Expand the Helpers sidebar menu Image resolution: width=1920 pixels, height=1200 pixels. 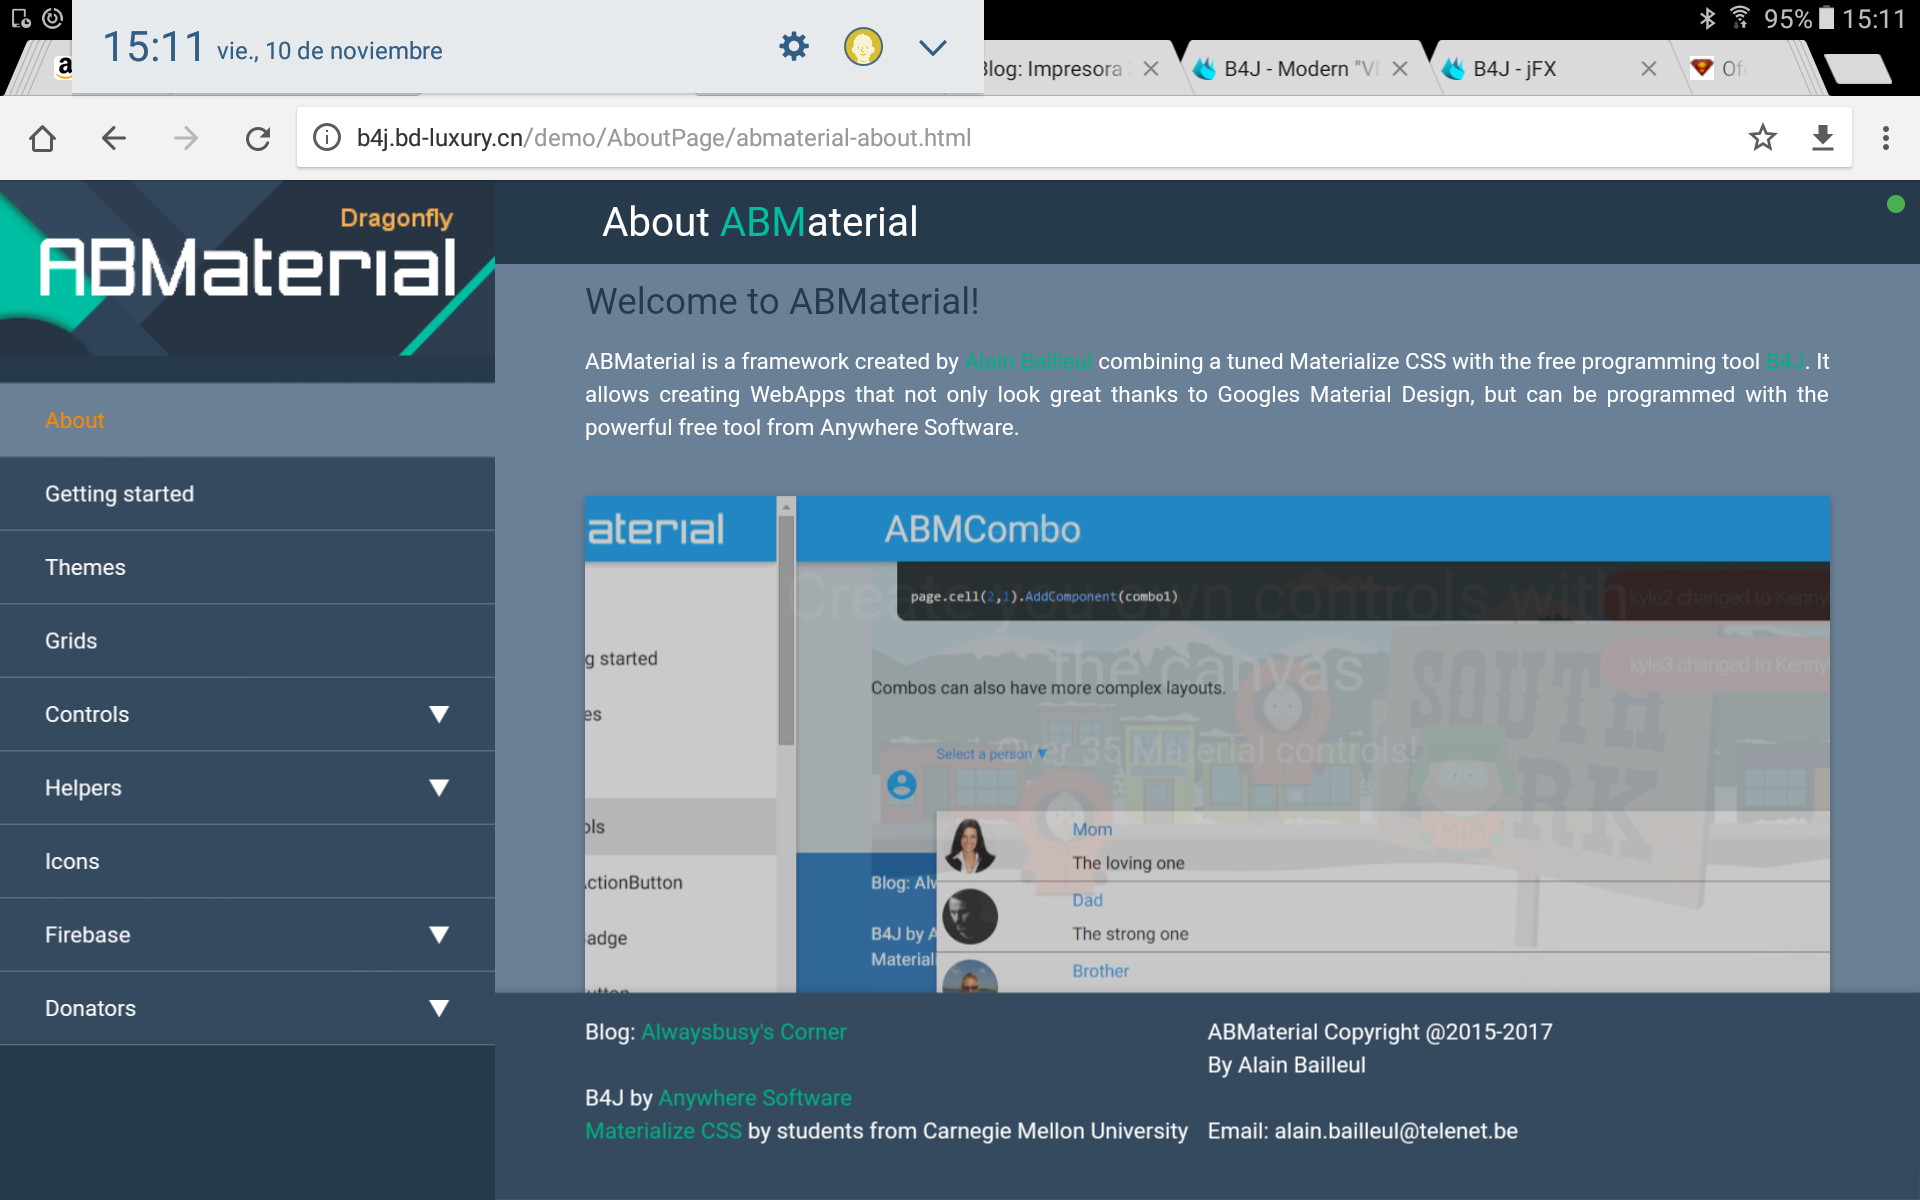[x=438, y=788]
